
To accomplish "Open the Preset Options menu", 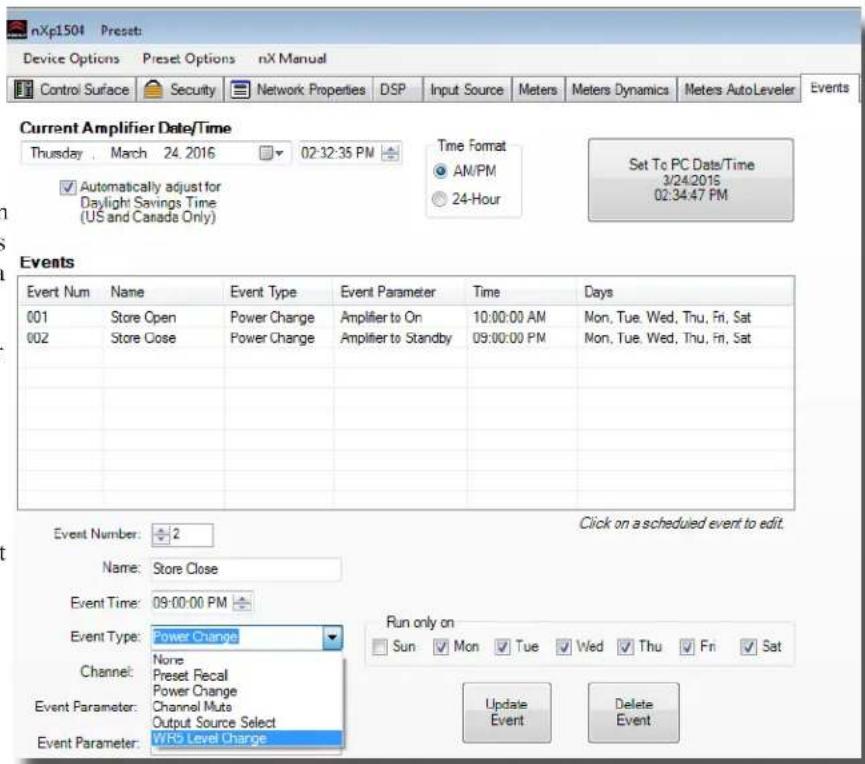I will tap(189, 58).
